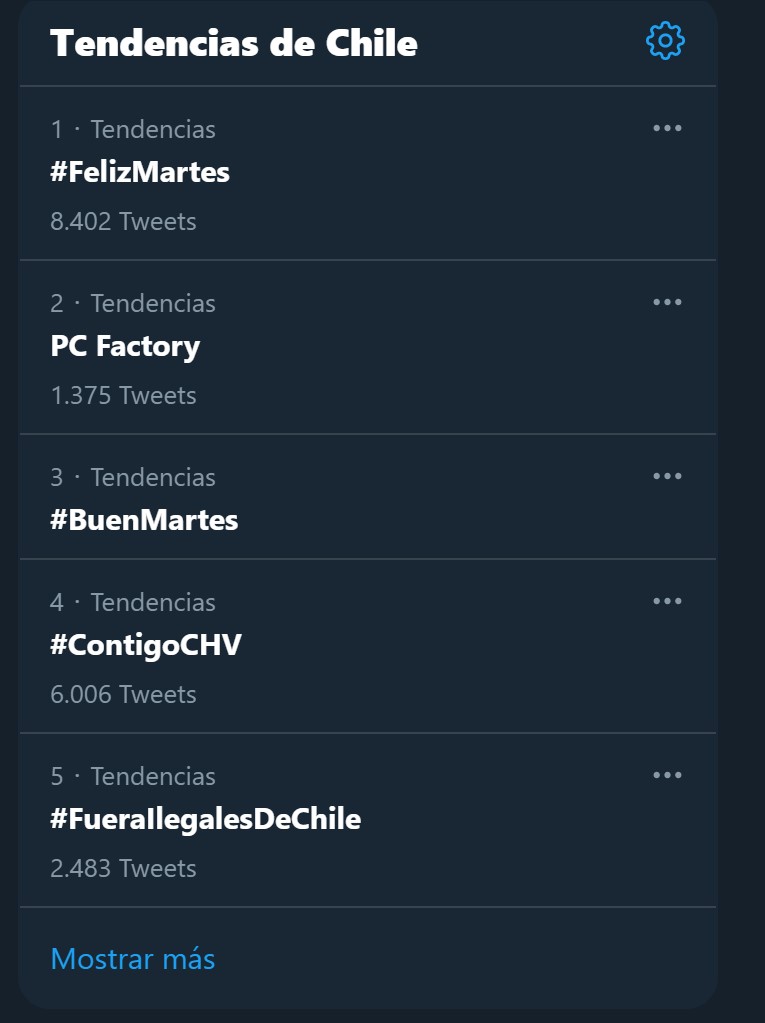The width and height of the screenshot is (765, 1023).
Task: Click the 8.402 Tweets count
Action: tap(123, 222)
